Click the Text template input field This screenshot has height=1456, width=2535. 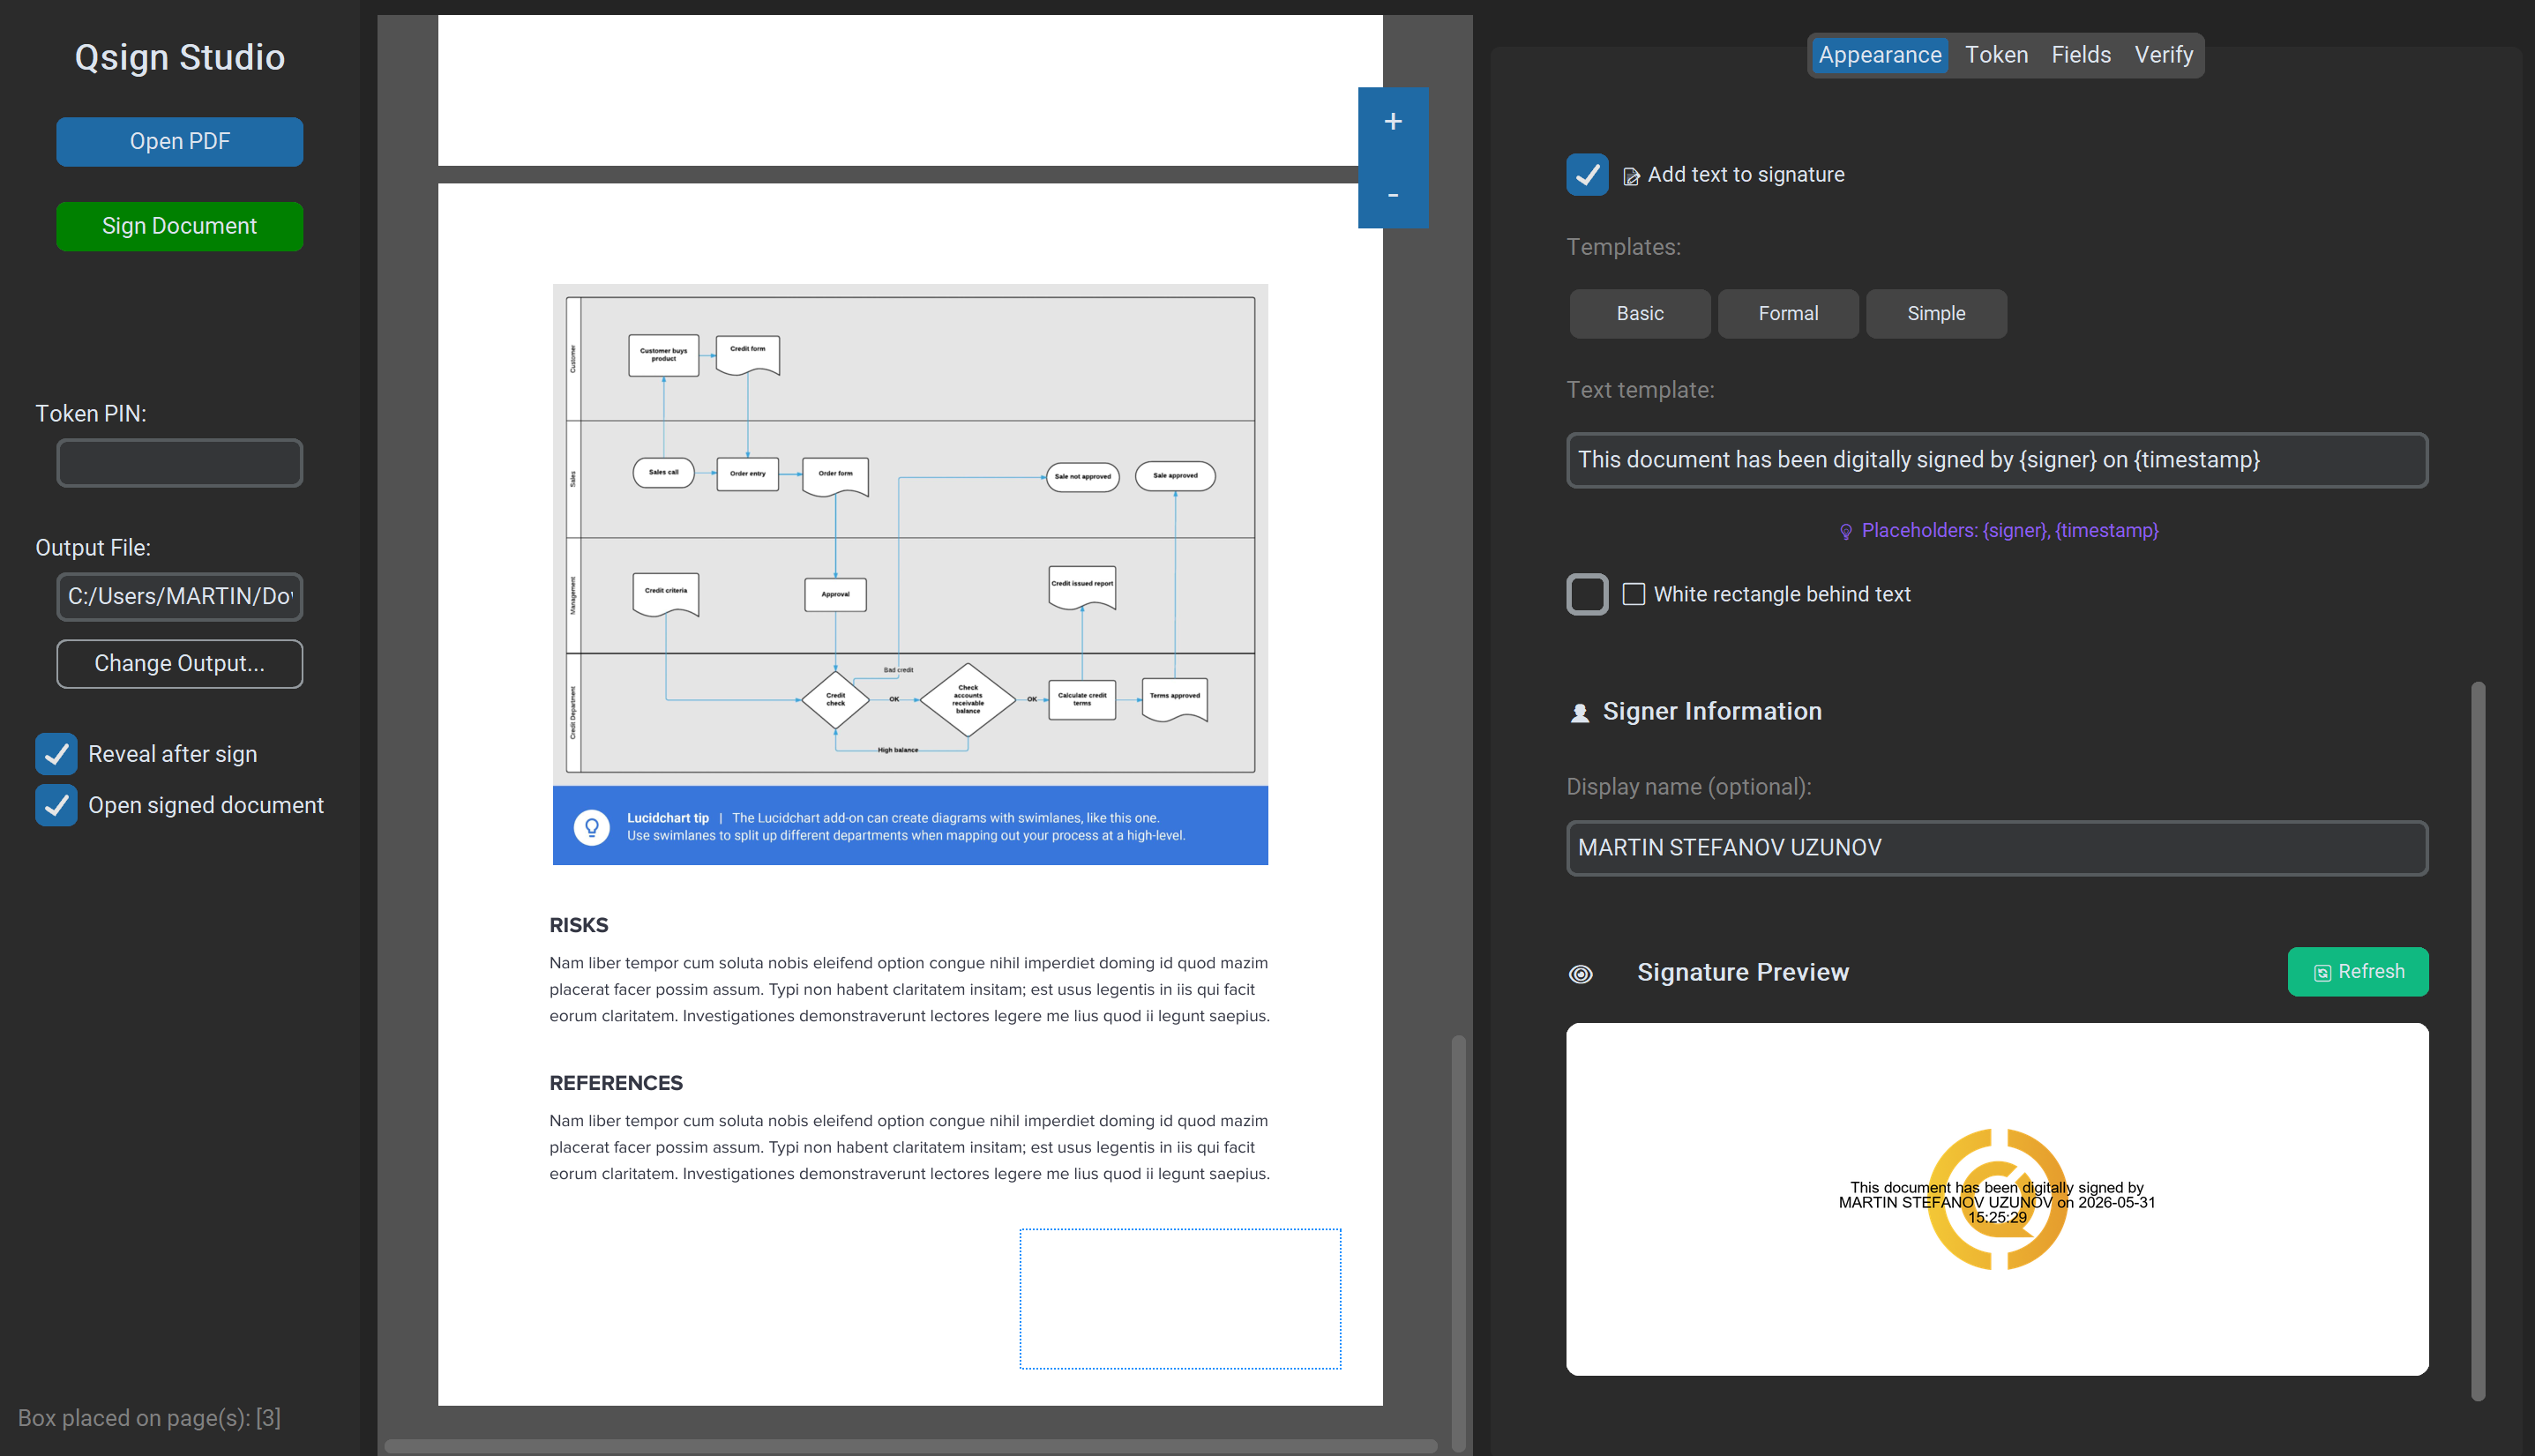[x=1997, y=460]
